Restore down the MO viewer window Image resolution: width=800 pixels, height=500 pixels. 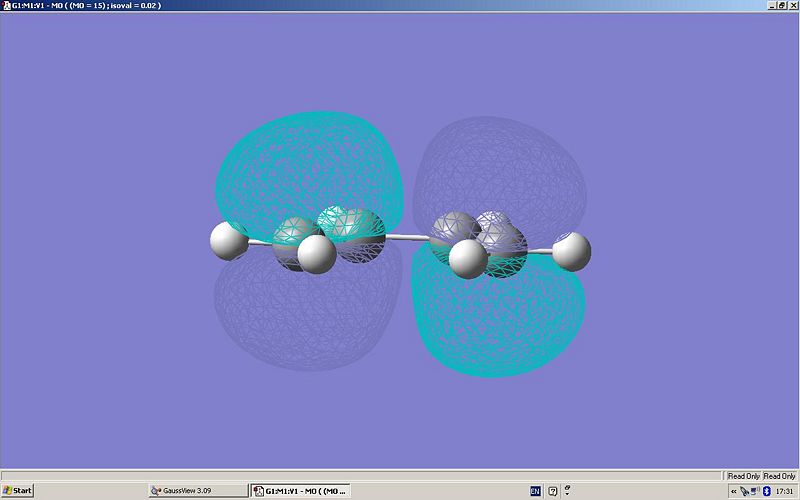782,6
